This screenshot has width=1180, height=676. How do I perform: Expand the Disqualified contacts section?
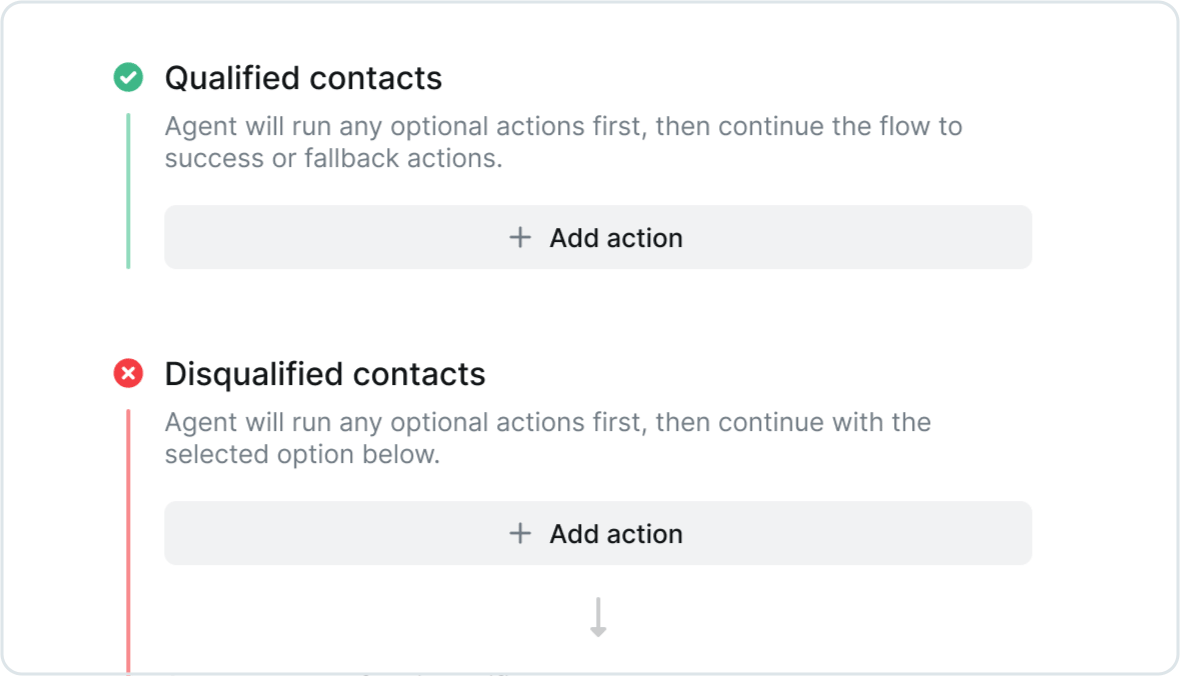pos(325,373)
